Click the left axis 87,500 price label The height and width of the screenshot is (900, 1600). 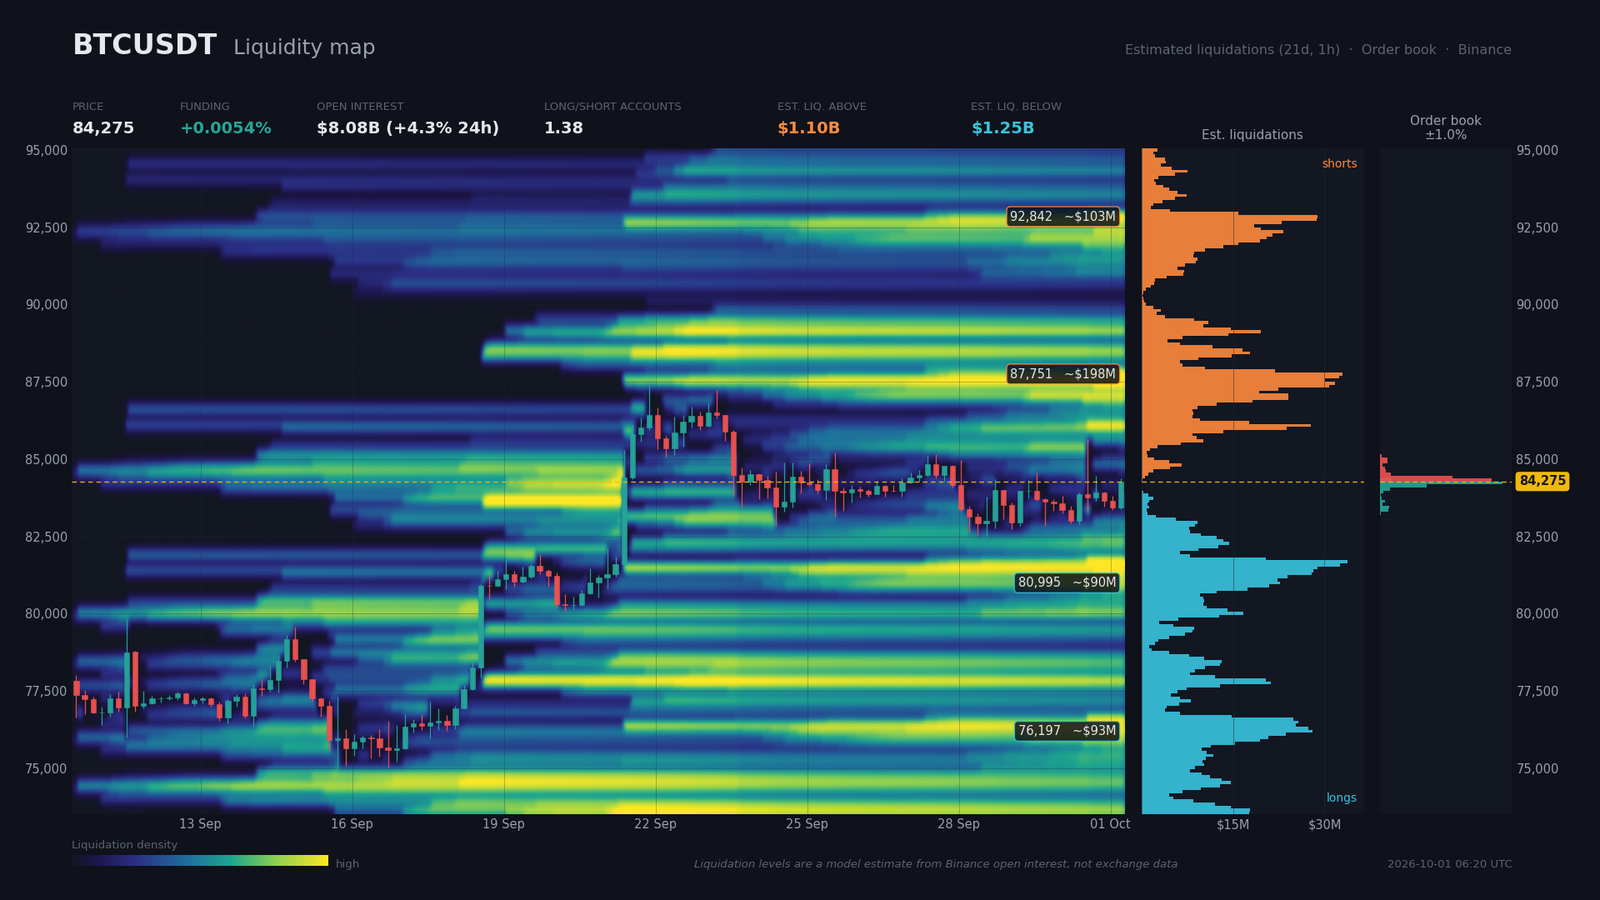click(x=47, y=382)
